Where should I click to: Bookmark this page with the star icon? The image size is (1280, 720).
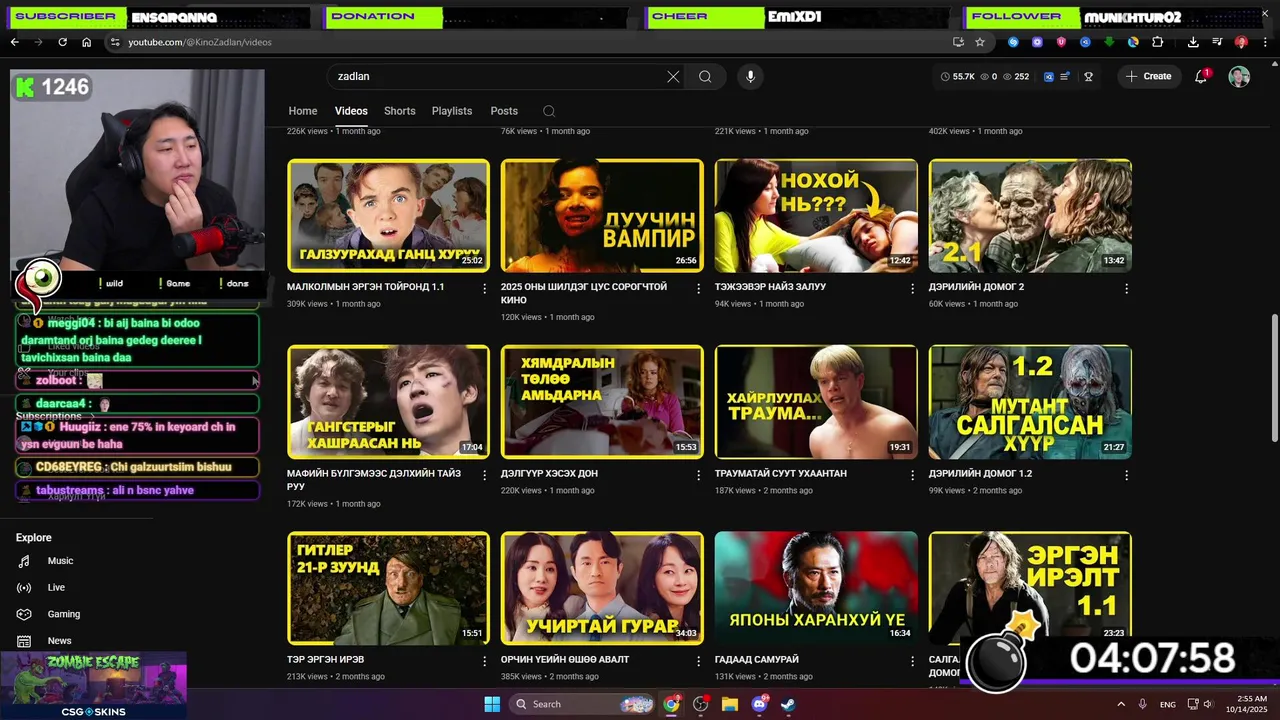click(x=980, y=42)
